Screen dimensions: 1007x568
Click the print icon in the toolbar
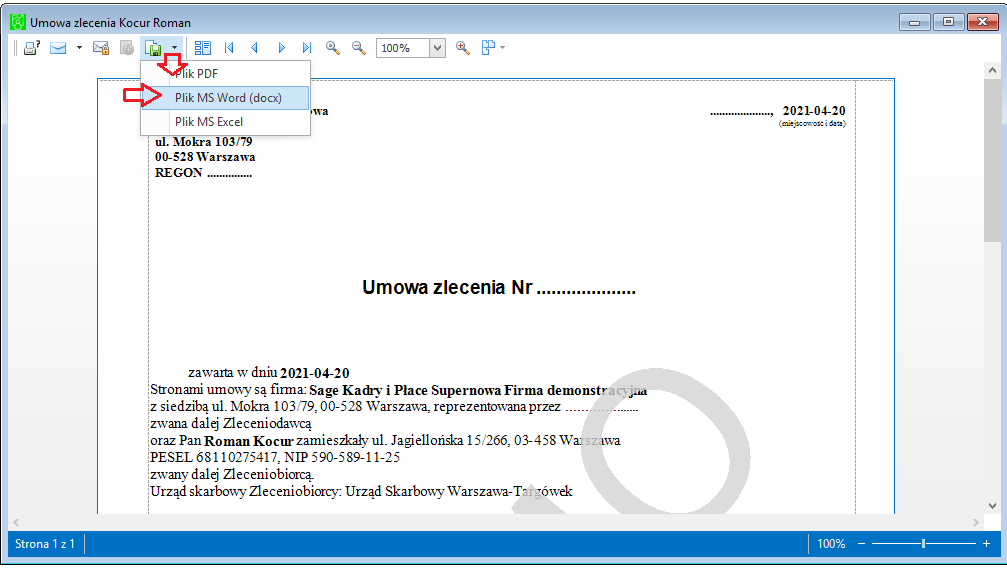pos(32,48)
